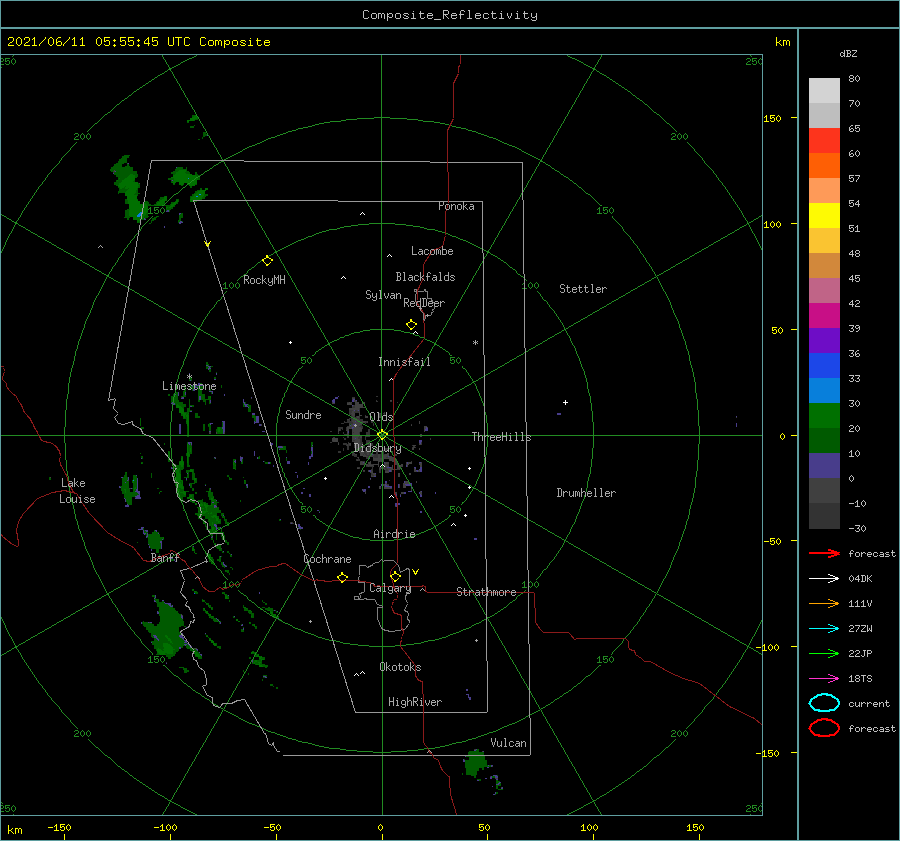Click the Blackfalds label

[x=425, y=277]
